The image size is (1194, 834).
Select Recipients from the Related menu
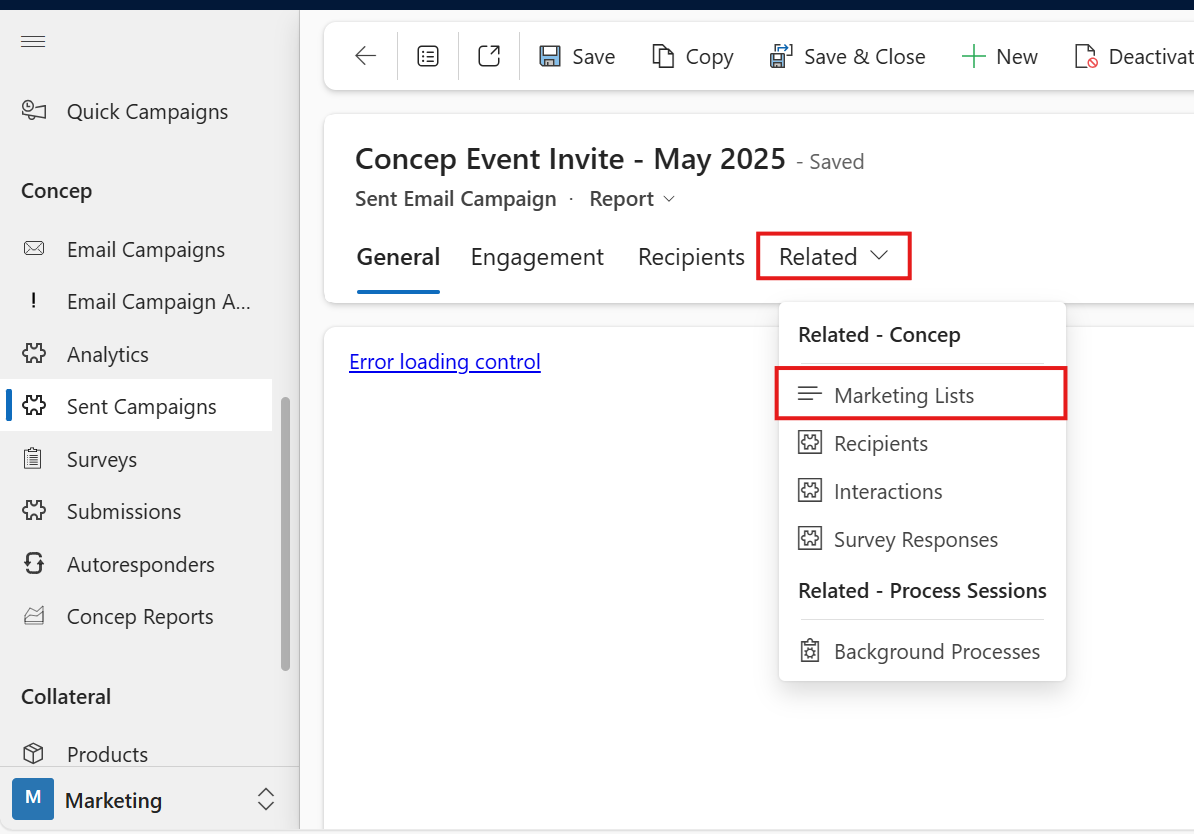(x=921, y=443)
